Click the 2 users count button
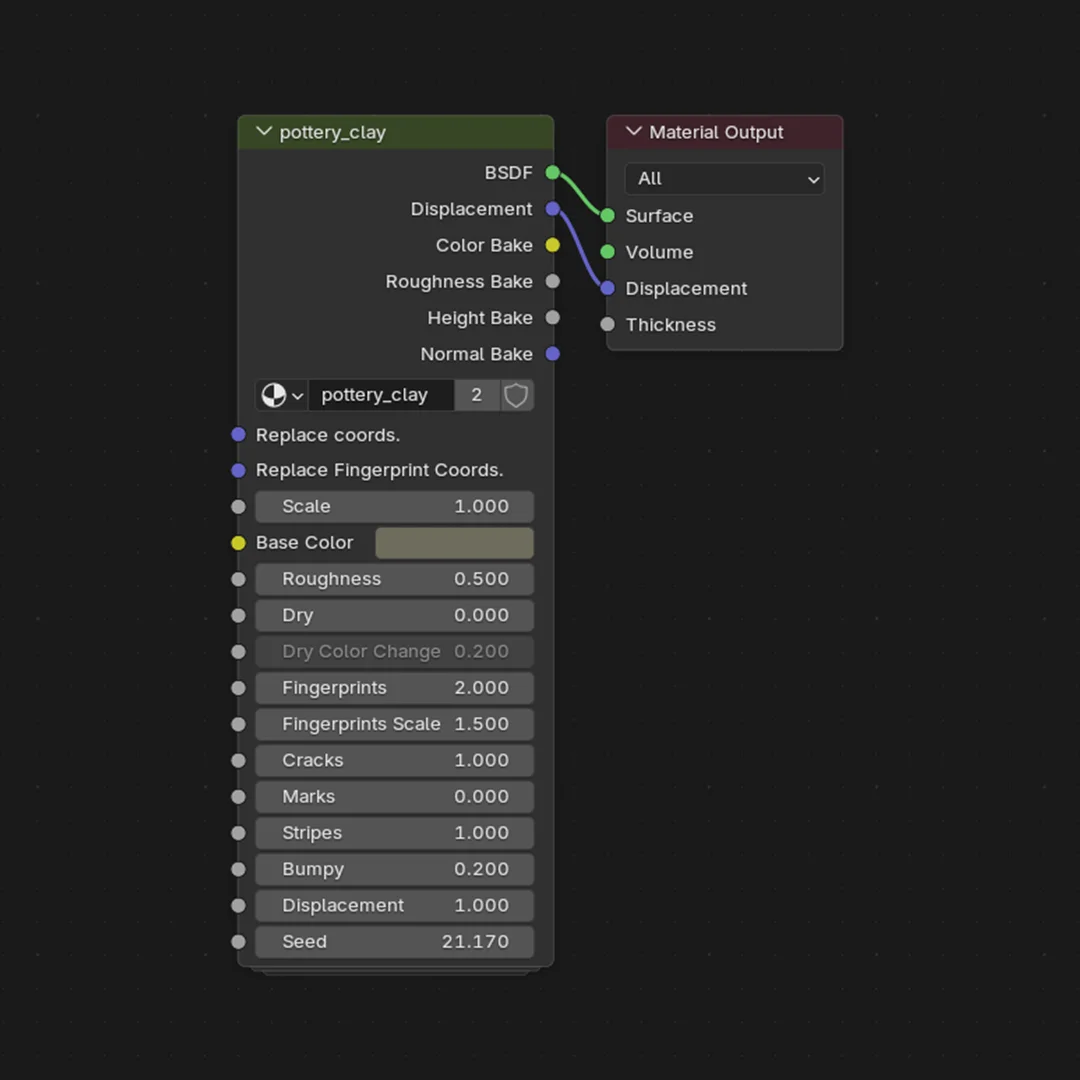The image size is (1080, 1080). [477, 395]
